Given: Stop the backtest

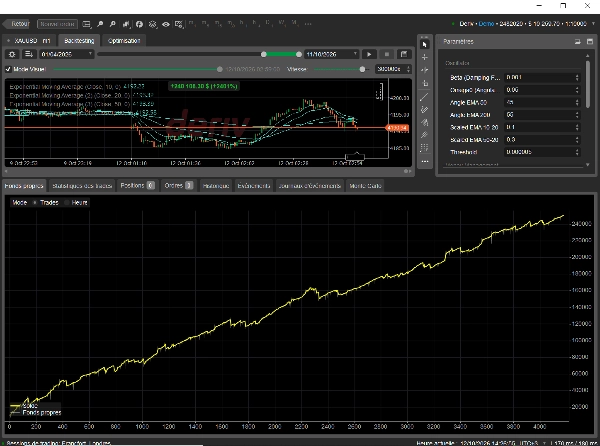Looking at the screenshot, I should tap(386, 54).
